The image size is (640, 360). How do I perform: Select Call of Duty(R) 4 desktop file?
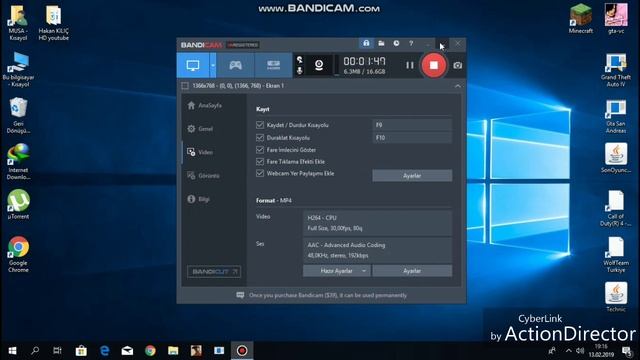coord(616,209)
